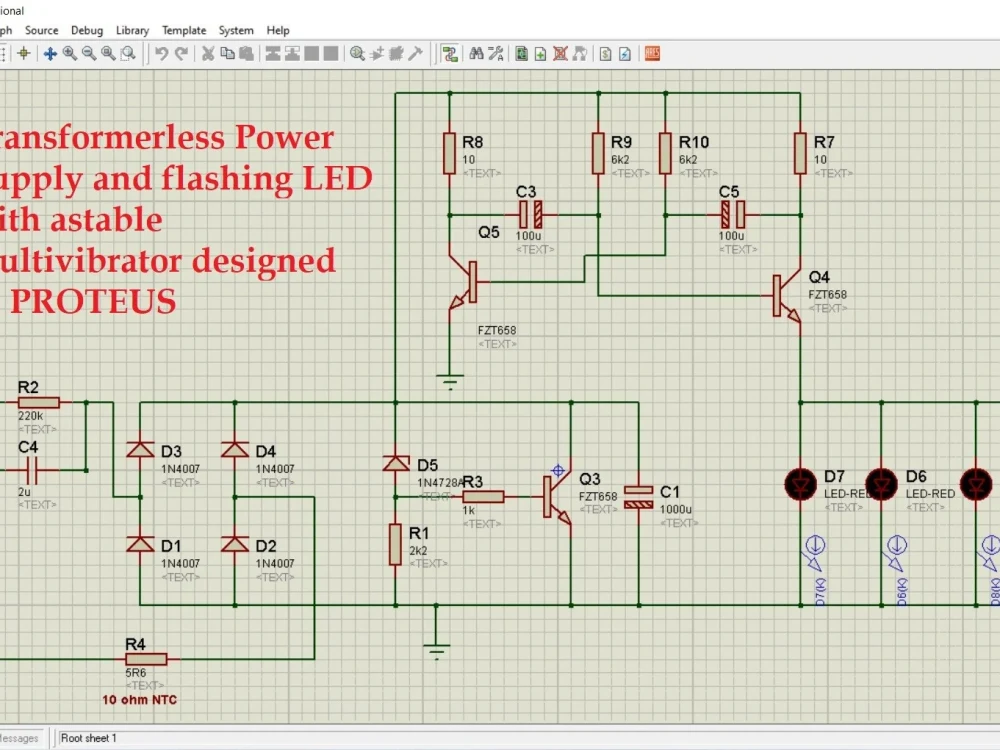The height and width of the screenshot is (750, 1000).
Task: Open the Help menu
Action: (x=277, y=30)
